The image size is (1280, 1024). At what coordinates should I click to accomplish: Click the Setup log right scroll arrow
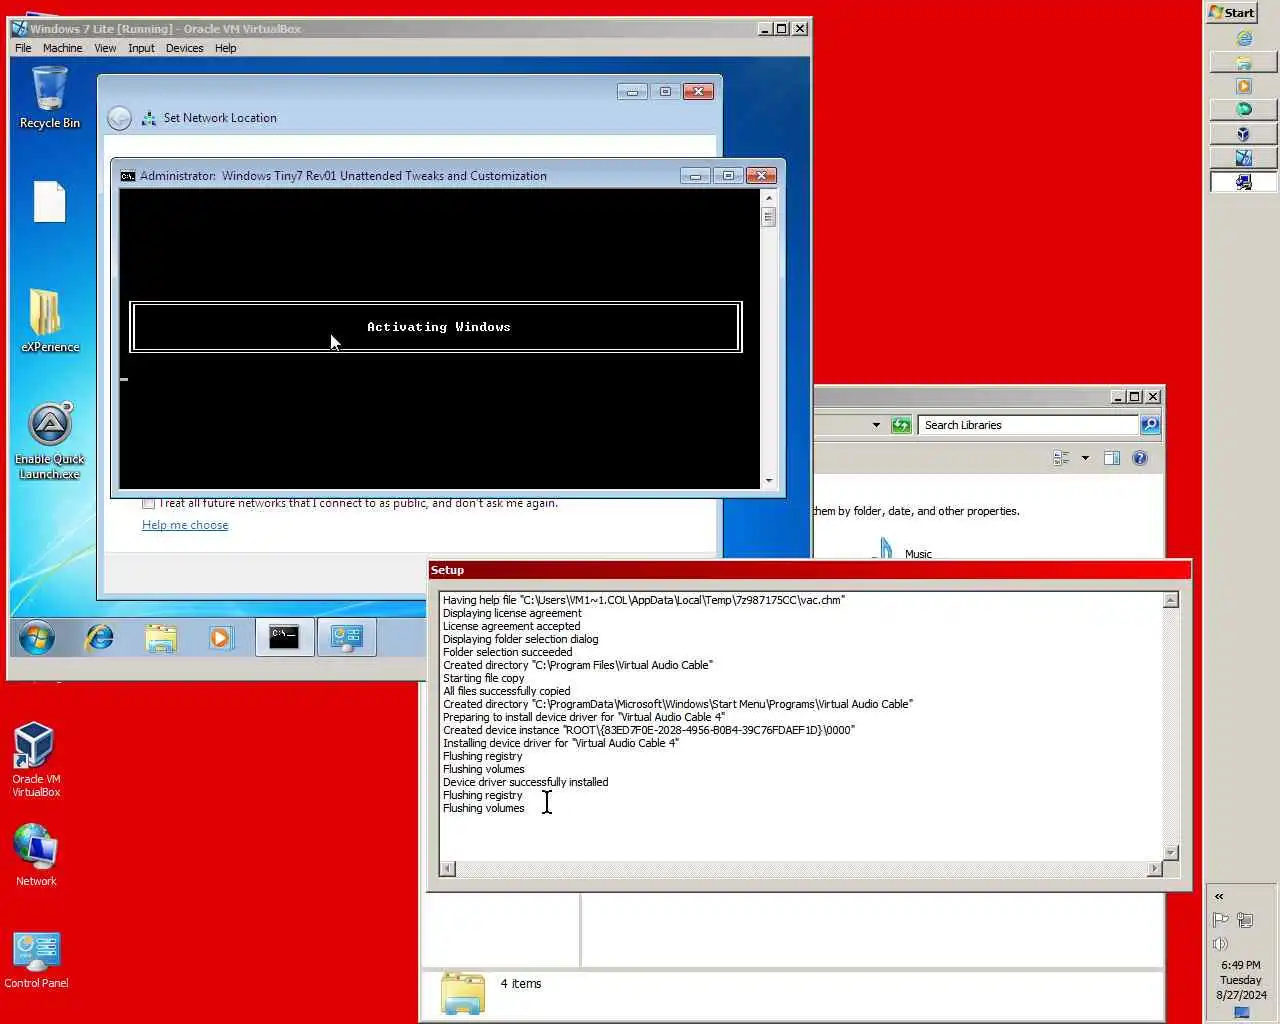pos(1155,869)
